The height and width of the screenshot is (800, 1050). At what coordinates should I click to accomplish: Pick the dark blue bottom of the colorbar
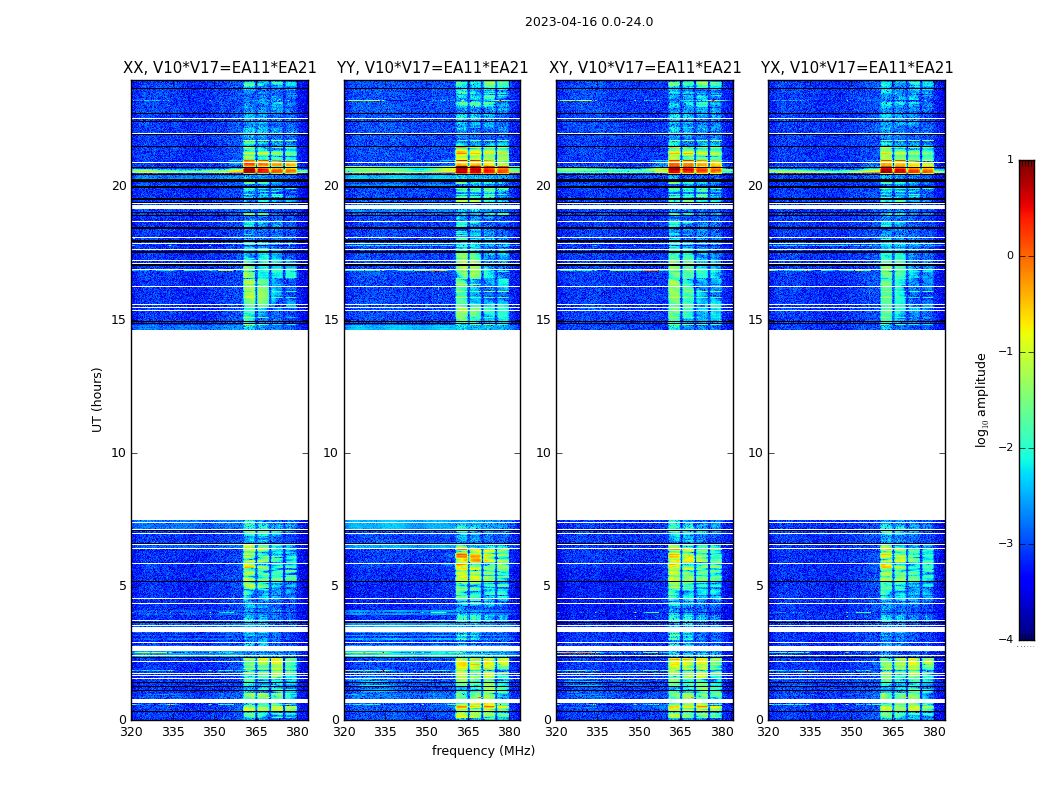[1026, 633]
